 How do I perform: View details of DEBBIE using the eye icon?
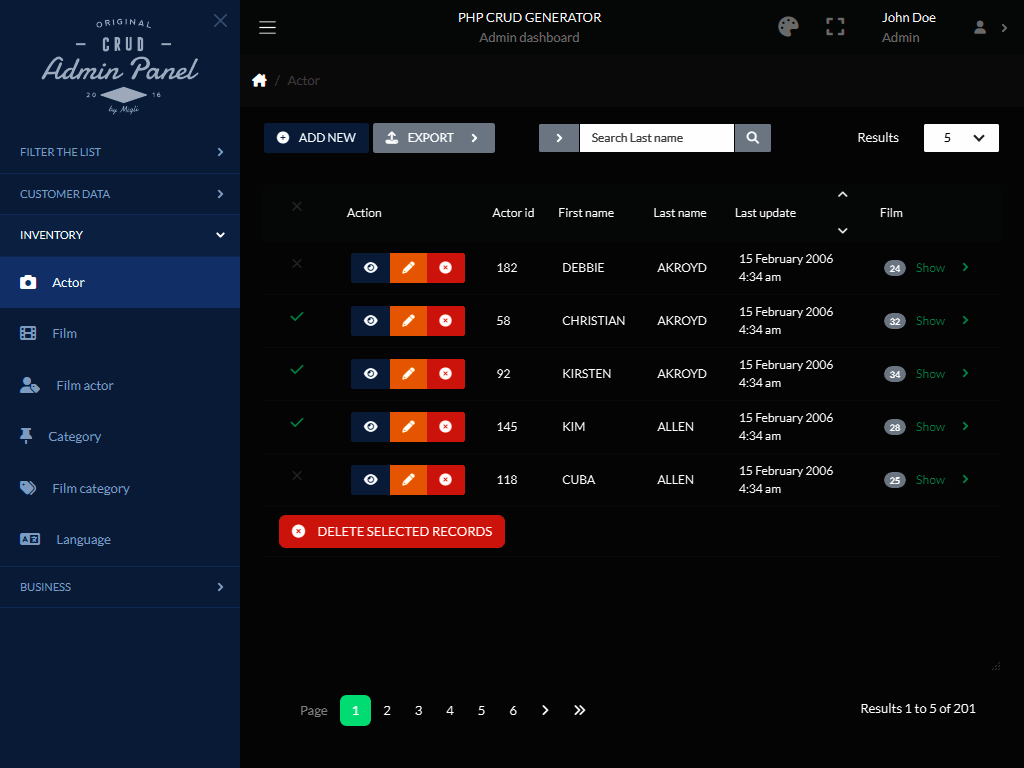(x=370, y=267)
